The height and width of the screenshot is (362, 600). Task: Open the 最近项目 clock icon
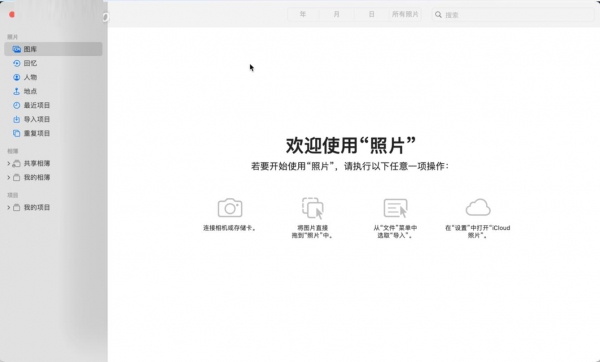pyautogui.click(x=16, y=105)
